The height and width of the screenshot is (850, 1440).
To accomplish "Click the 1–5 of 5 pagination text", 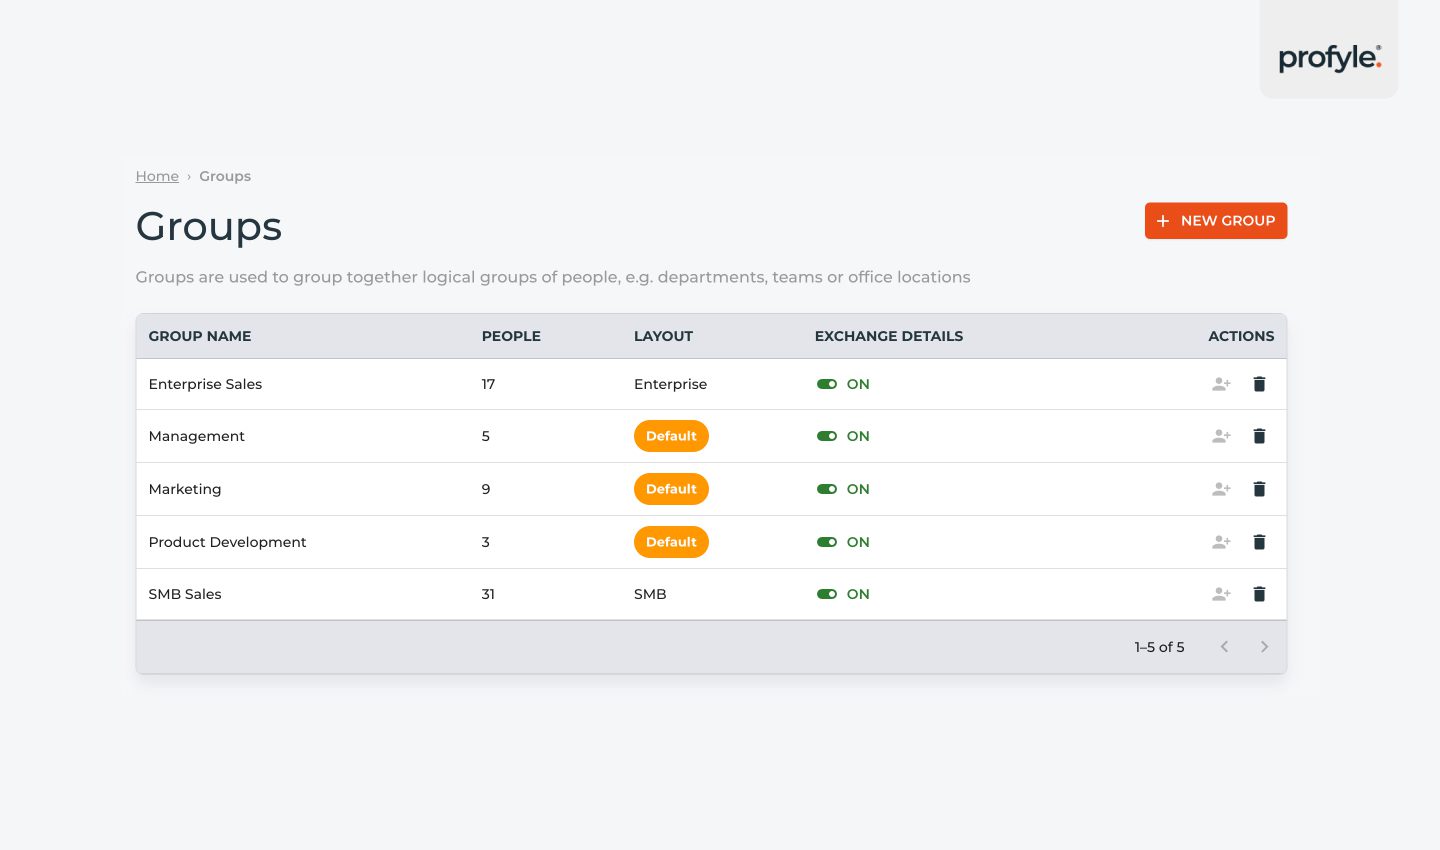I will (1159, 647).
